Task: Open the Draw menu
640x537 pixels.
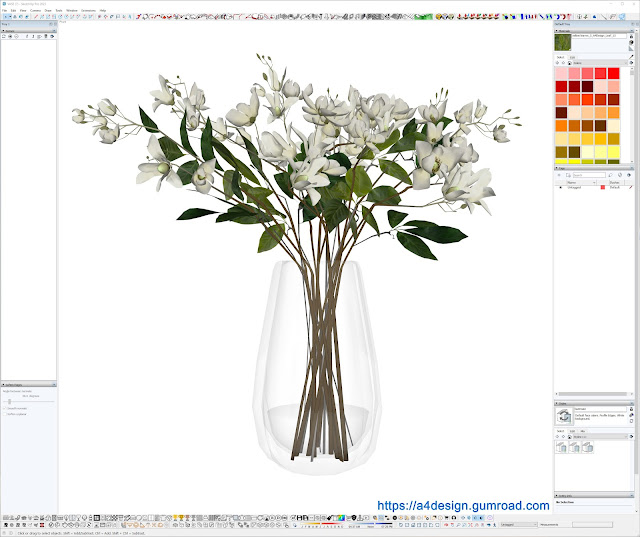Action: 48,10
